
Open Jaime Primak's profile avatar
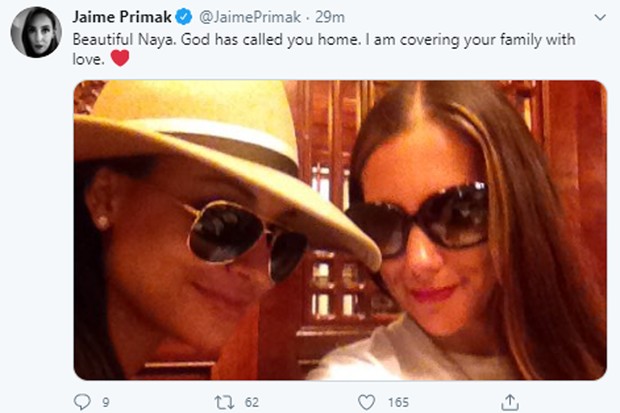[36, 32]
